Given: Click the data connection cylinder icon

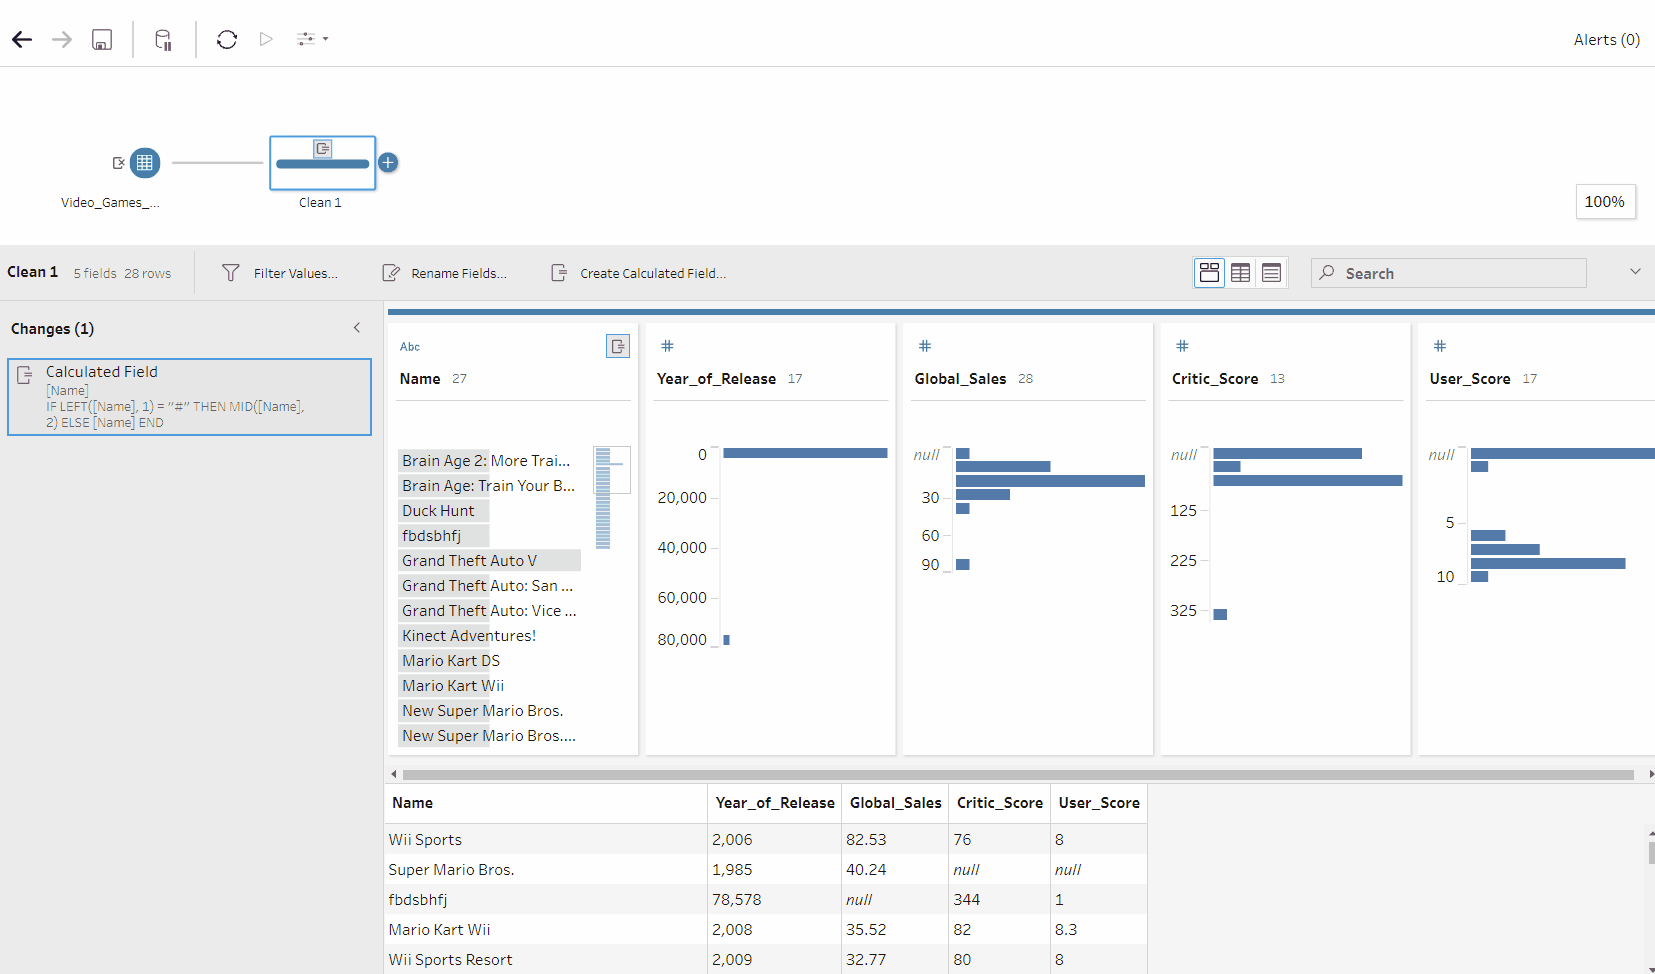Looking at the screenshot, I should click(x=163, y=40).
